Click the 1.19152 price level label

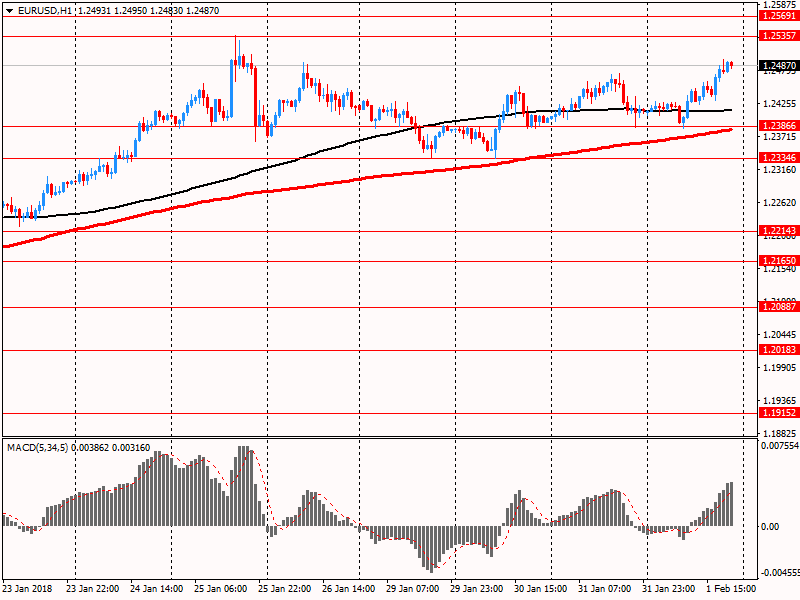pos(779,413)
